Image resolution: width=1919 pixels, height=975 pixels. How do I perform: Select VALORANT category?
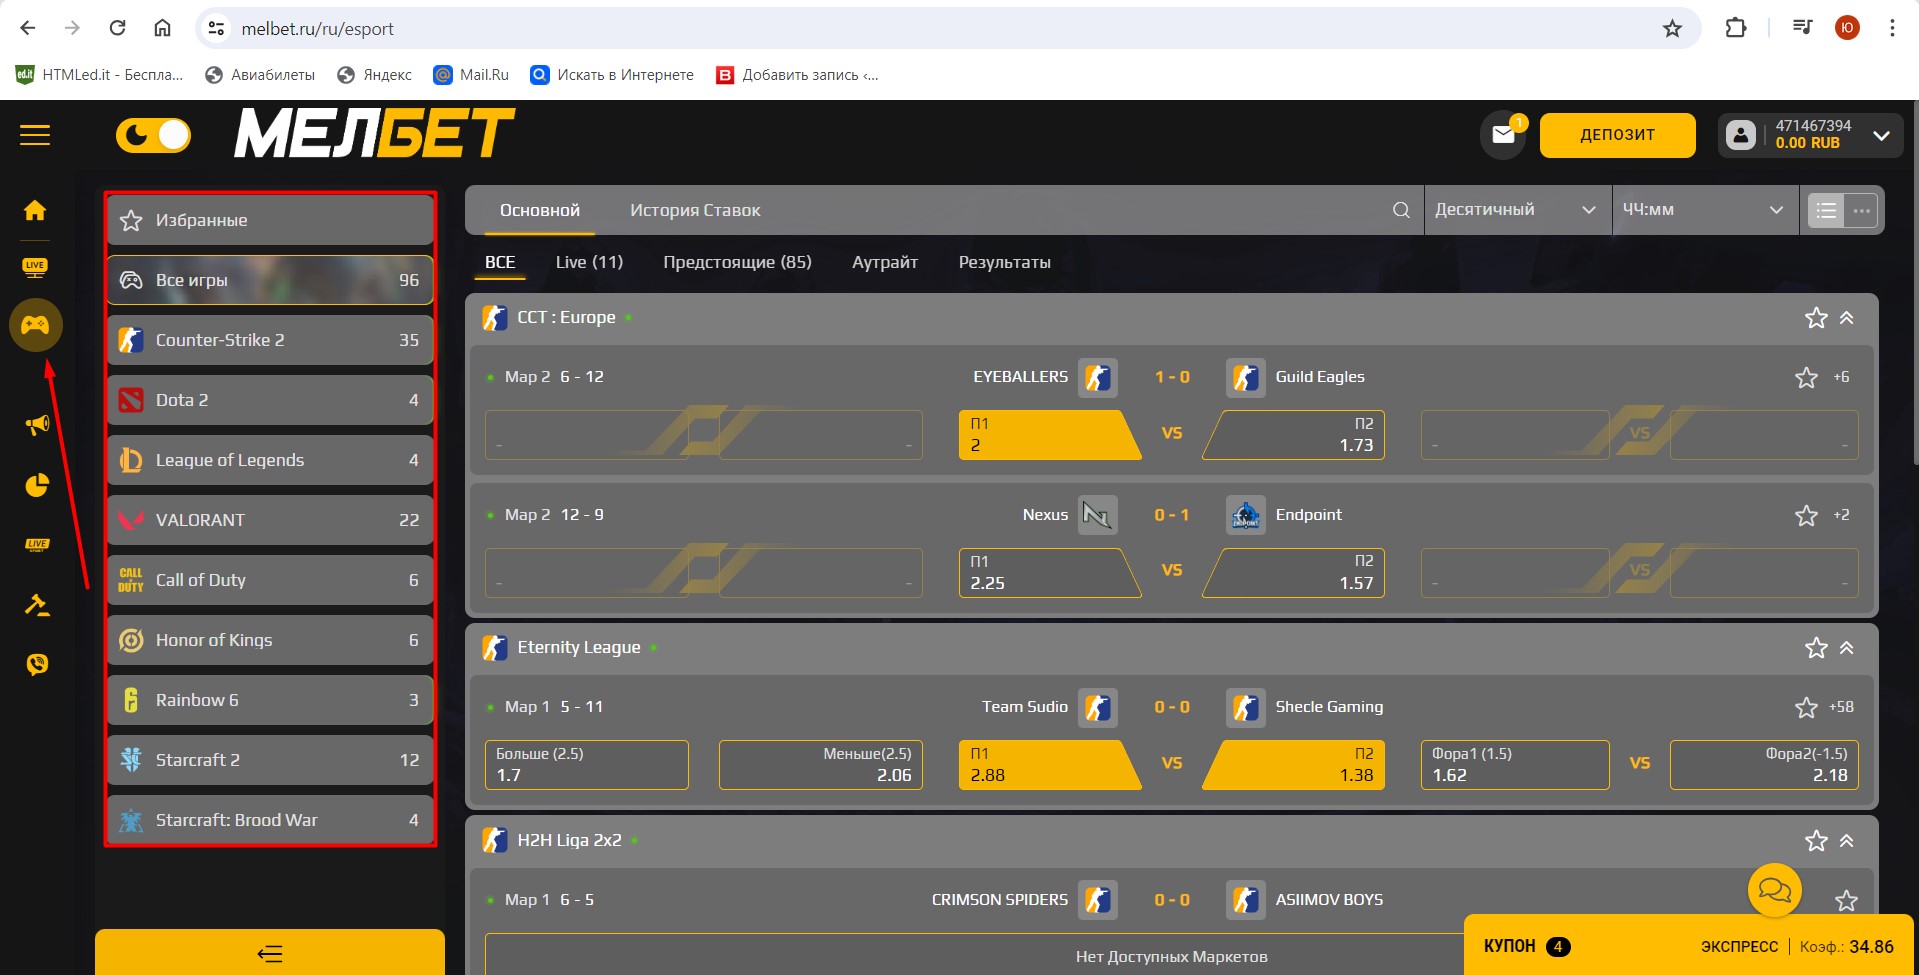(x=270, y=520)
